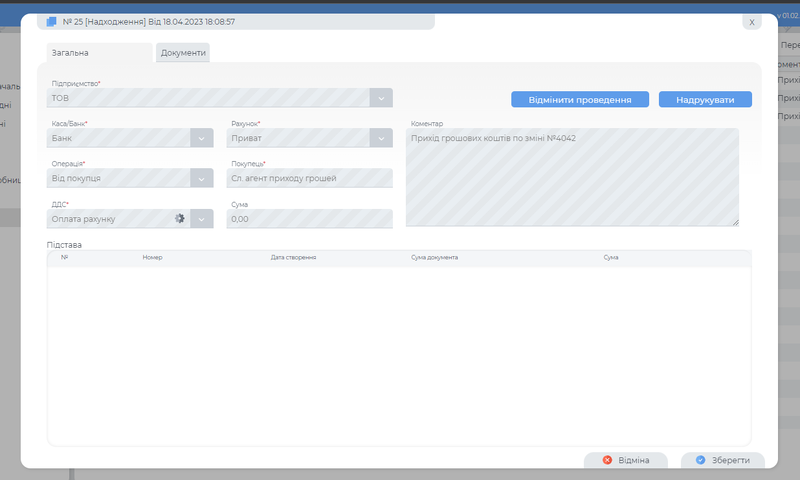The width and height of the screenshot is (800, 480).
Task: Save with the Зберегти button
Action: click(x=722, y=460)
